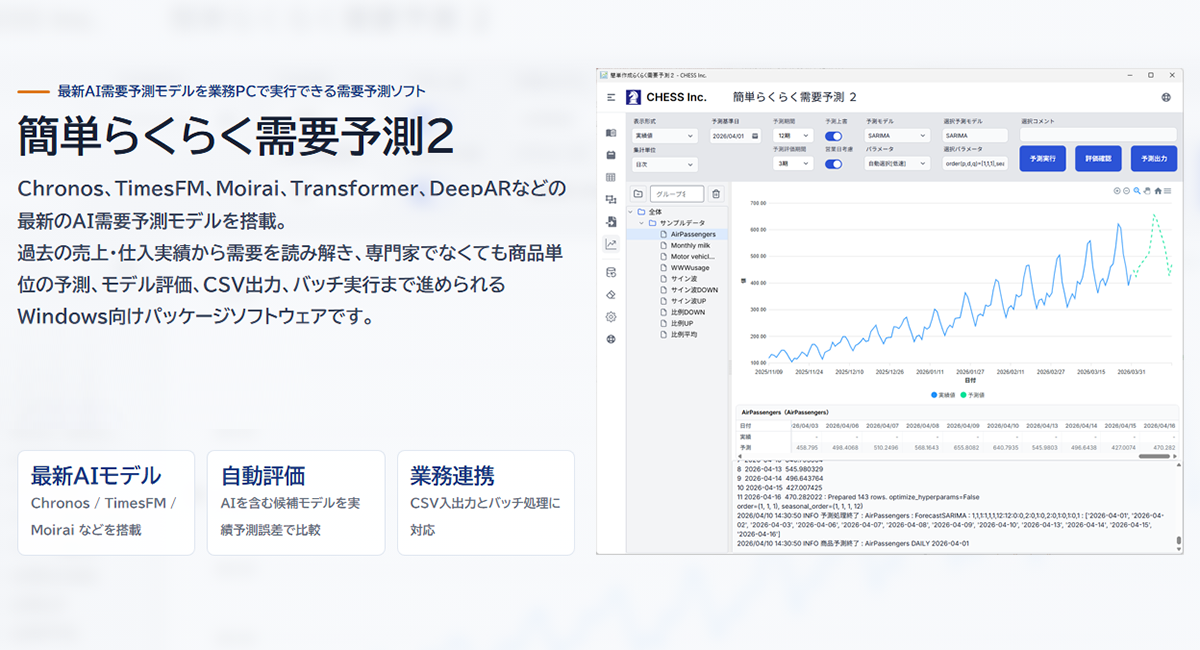Click the forecast chart icon in sidebar

click(x=611, y=244)
